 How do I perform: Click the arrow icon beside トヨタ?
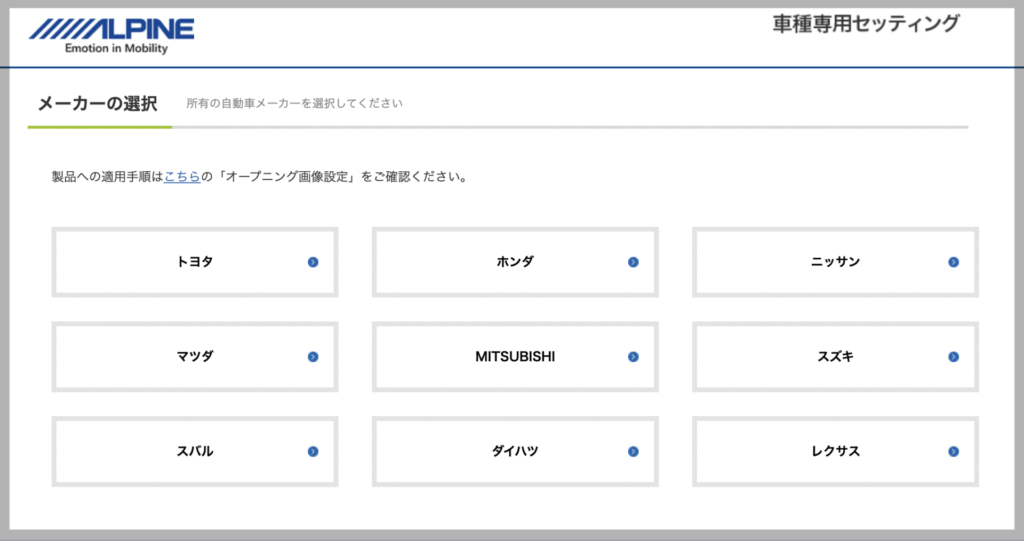point(313,262)
